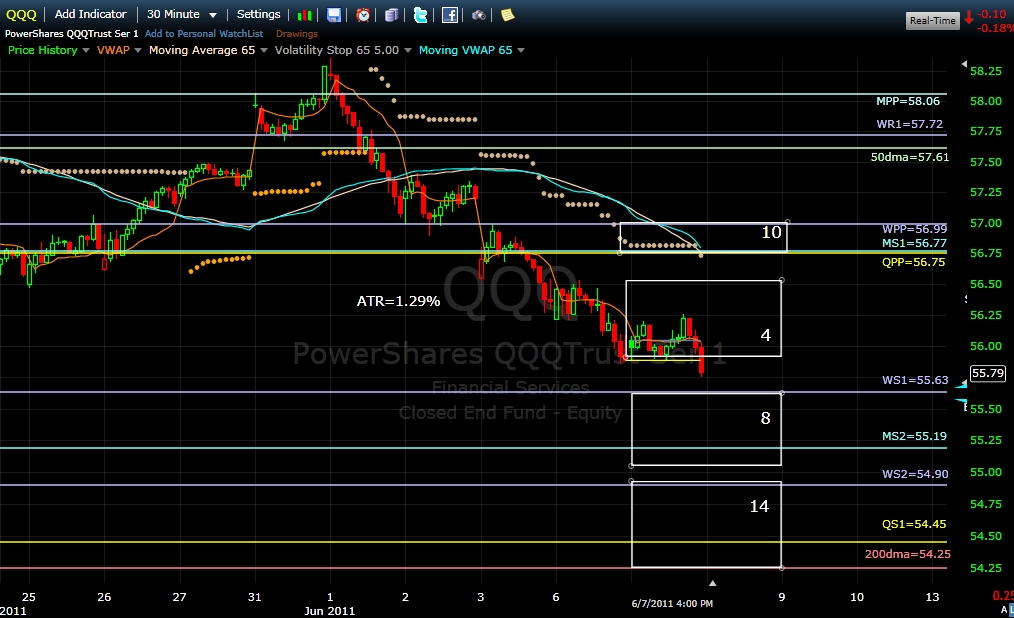Click the floppy disk save icon
The image size is (1014, 618).
point(334,15)
